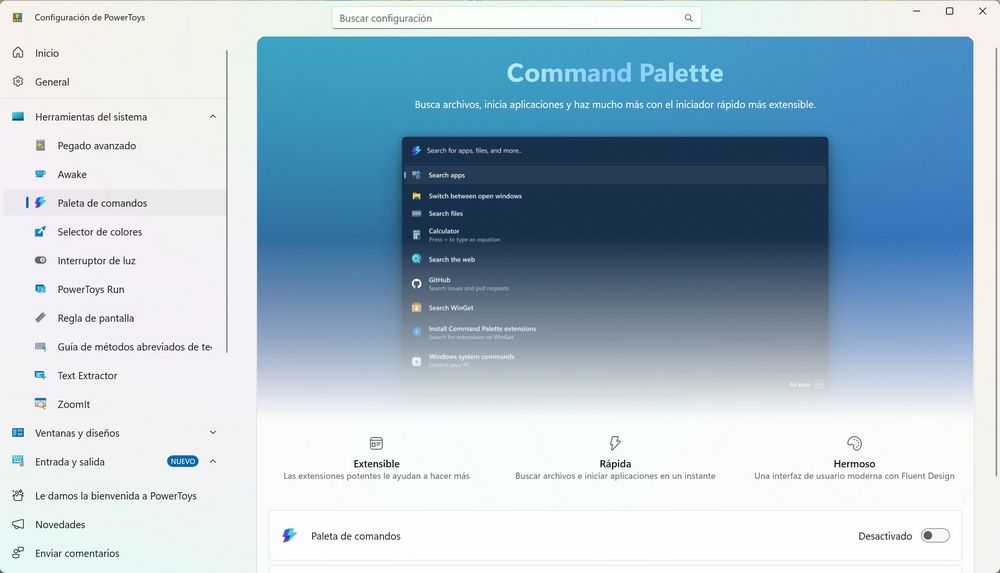Enable the Paleta de comandos toggle
Image resolution: width=1000 pixels, height=573 pixels.
(x=934, y=536)
